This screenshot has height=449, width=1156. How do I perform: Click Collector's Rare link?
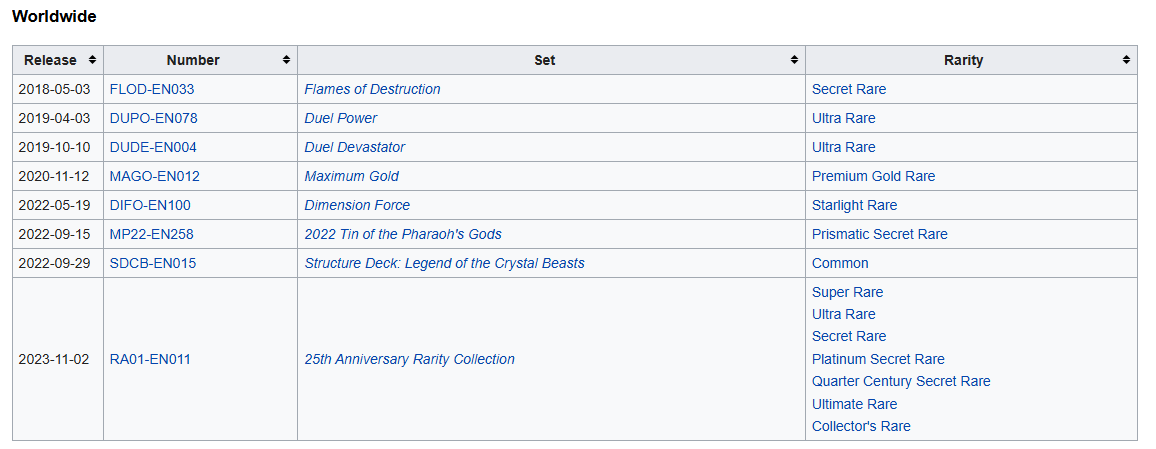[861, 426]
